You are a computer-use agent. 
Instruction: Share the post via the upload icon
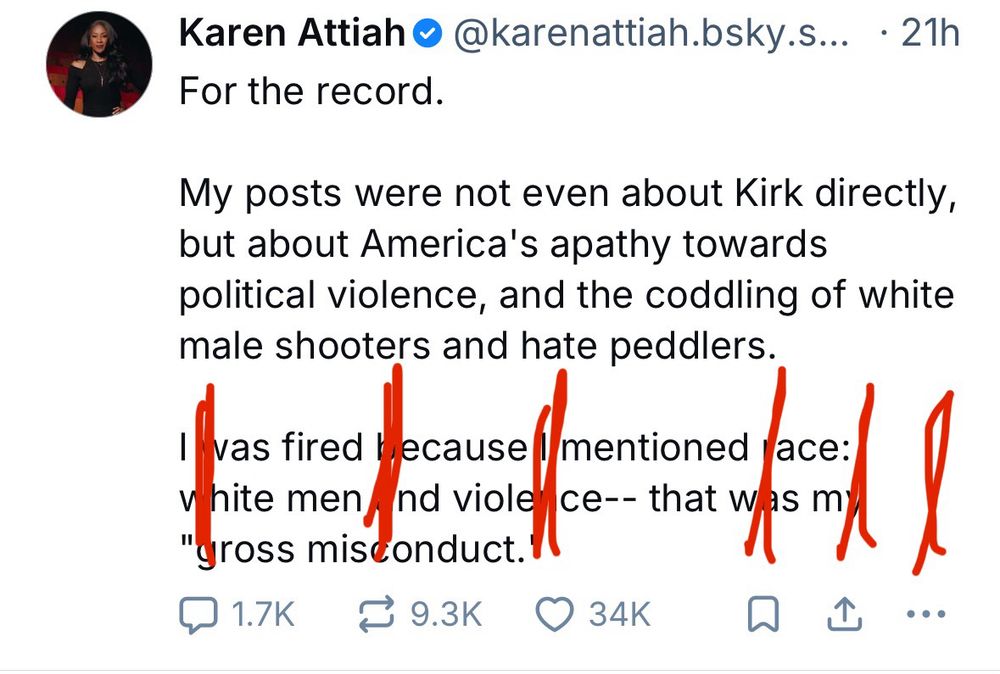pyautogui.click(x=845, y=611)
